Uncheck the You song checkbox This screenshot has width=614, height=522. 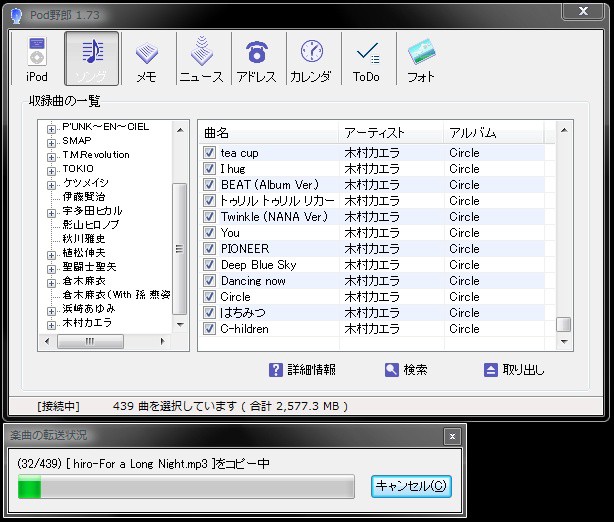point(209,233)
